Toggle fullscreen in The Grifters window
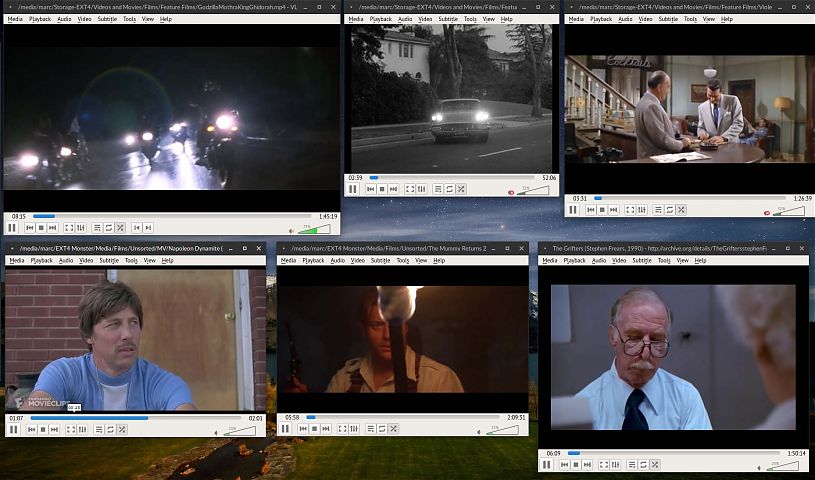This screenshot has width=815, height=480. tap(604, 465)
